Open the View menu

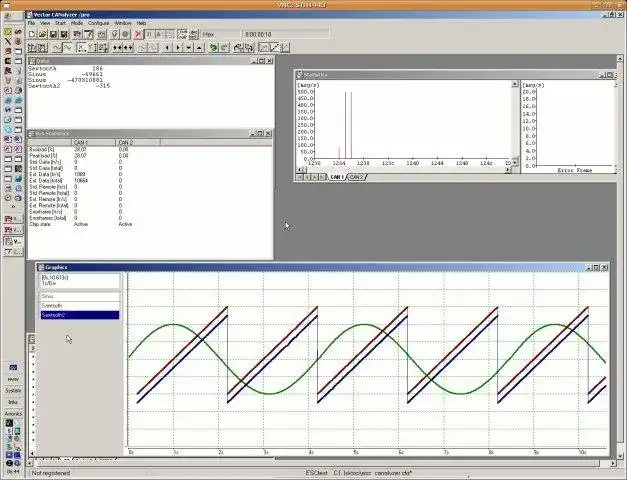(x=45, y=23)
